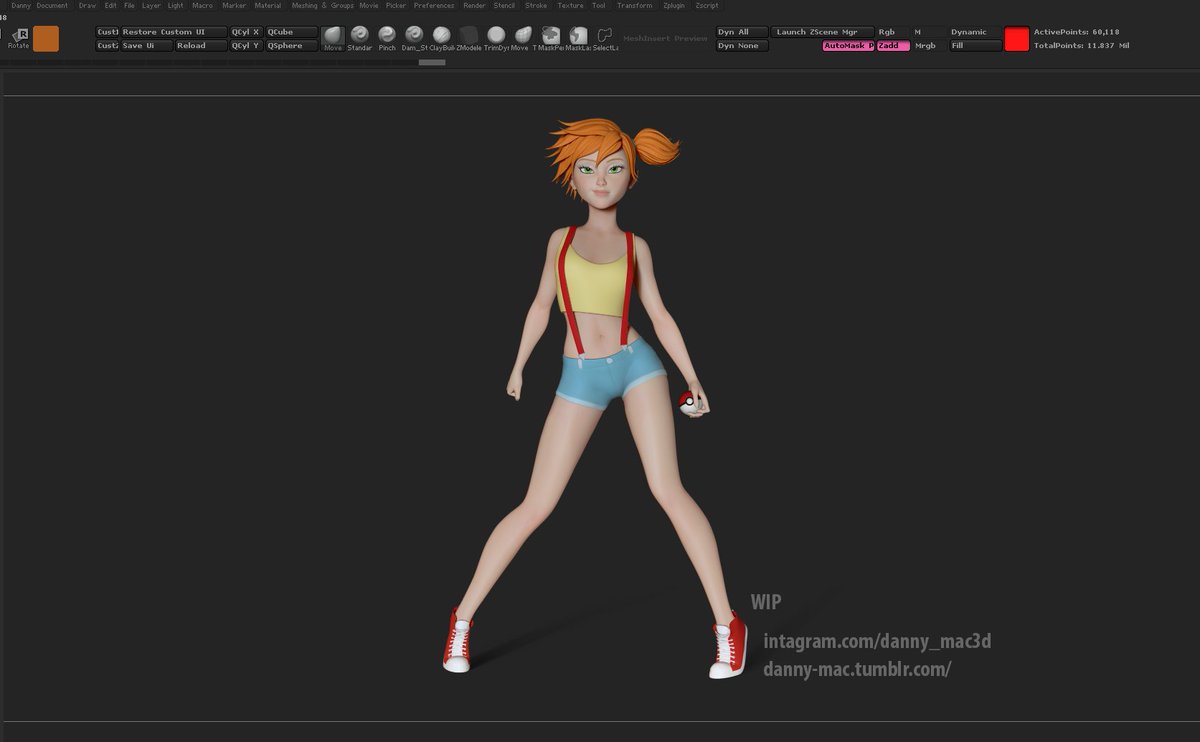Open the Material menu

click(x=268, y=6)
